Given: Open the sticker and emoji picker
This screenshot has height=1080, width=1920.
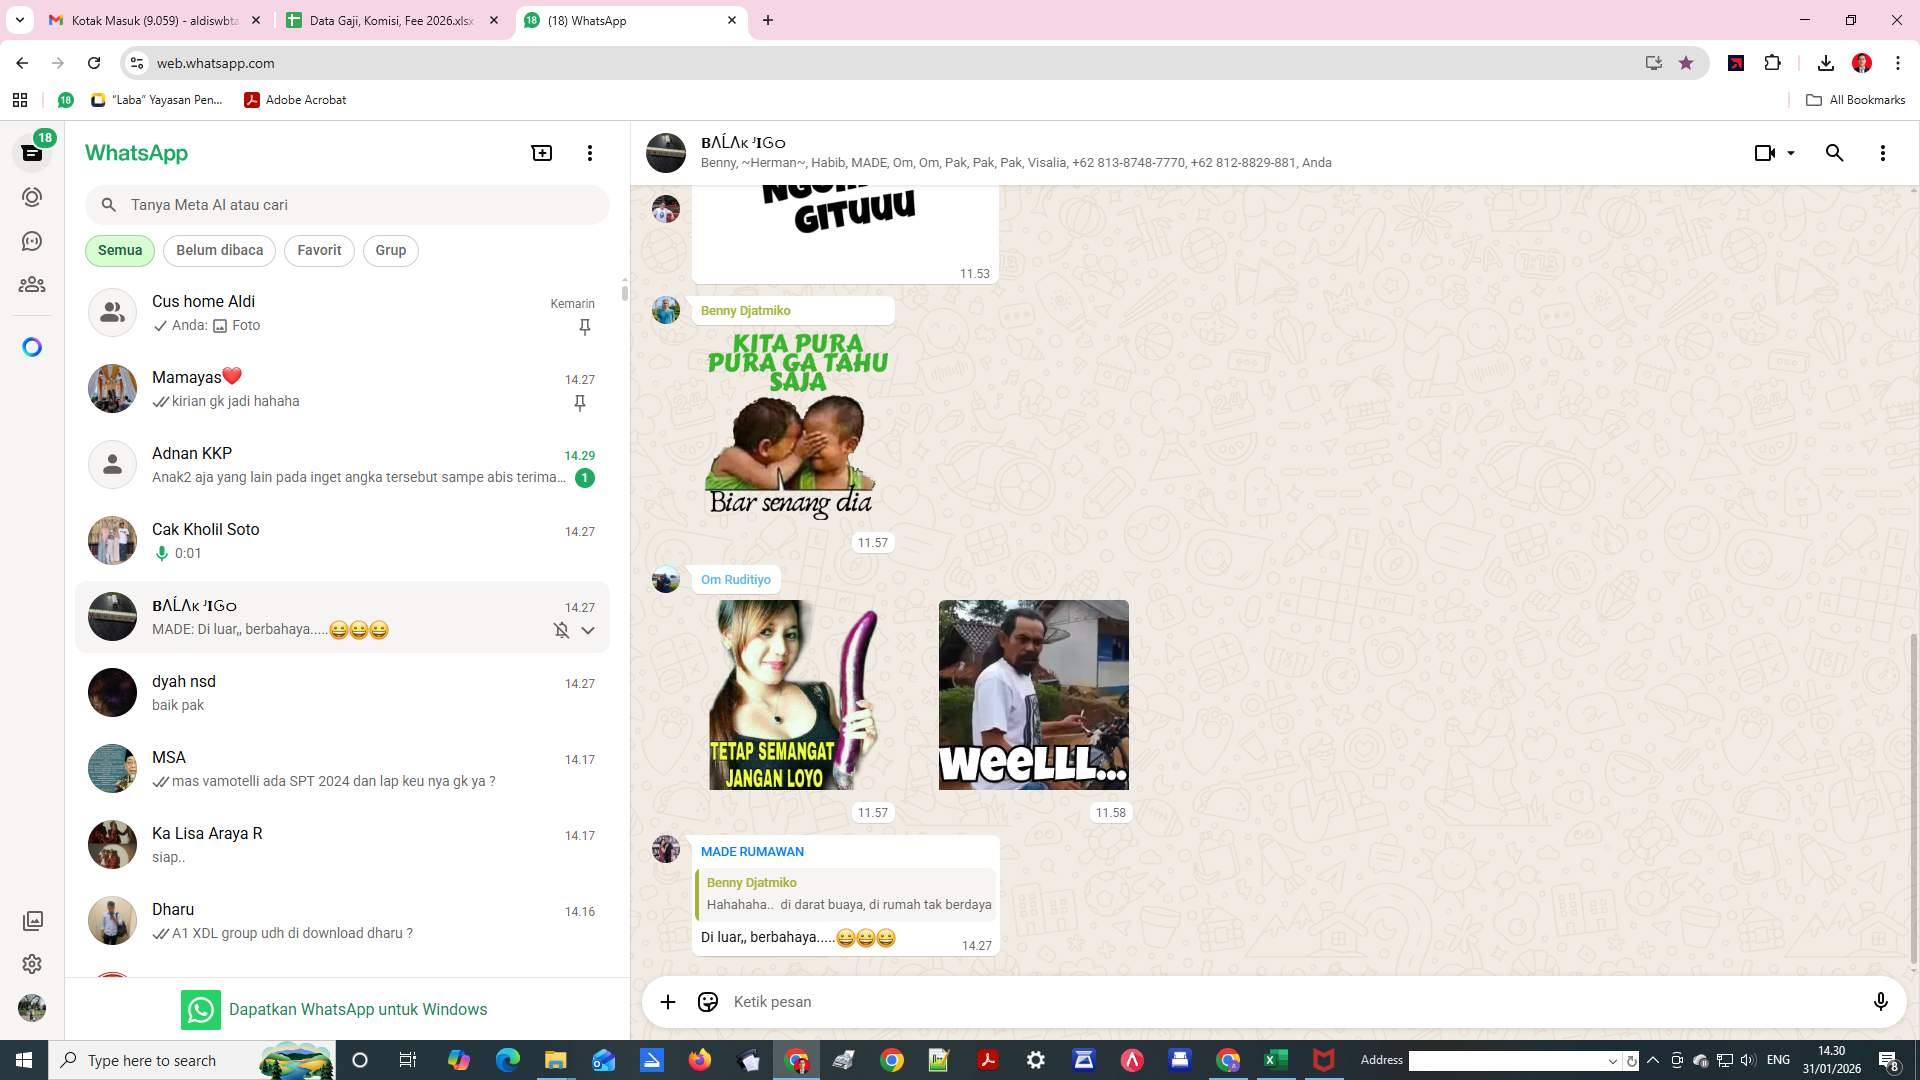Looking at the screenshot, I should (x=708, y=1001).
